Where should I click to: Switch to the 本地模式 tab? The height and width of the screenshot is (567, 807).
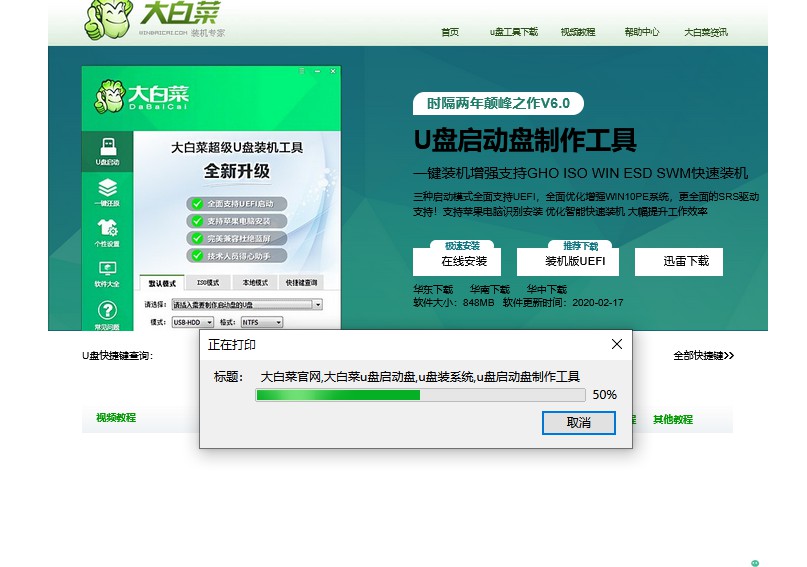pyautogui.click(x=255, y=283)
